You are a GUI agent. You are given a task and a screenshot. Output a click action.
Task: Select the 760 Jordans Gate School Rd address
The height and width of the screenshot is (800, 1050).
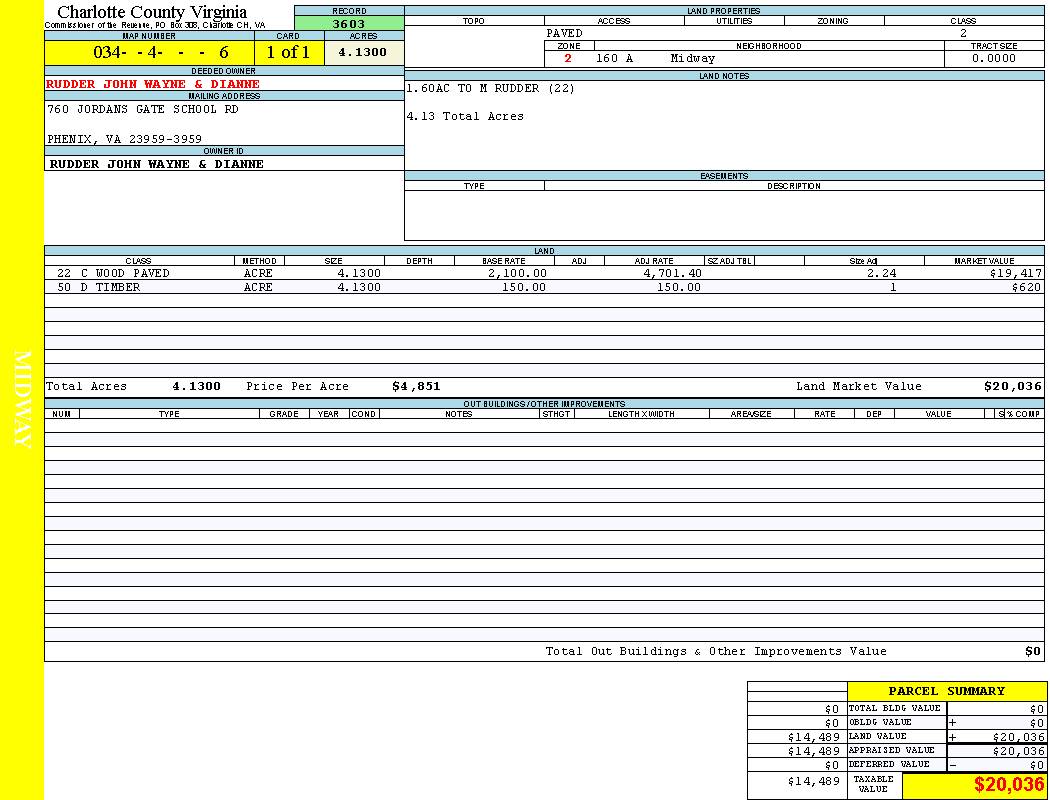coord(143,110)
